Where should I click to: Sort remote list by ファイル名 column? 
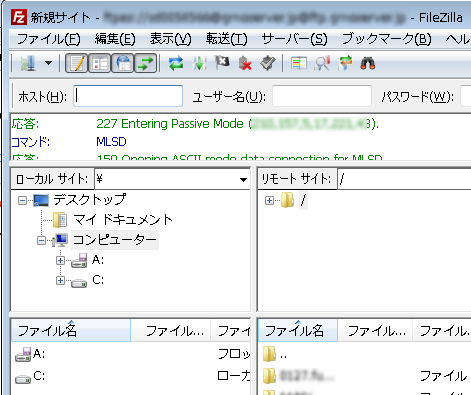point(298,331)
